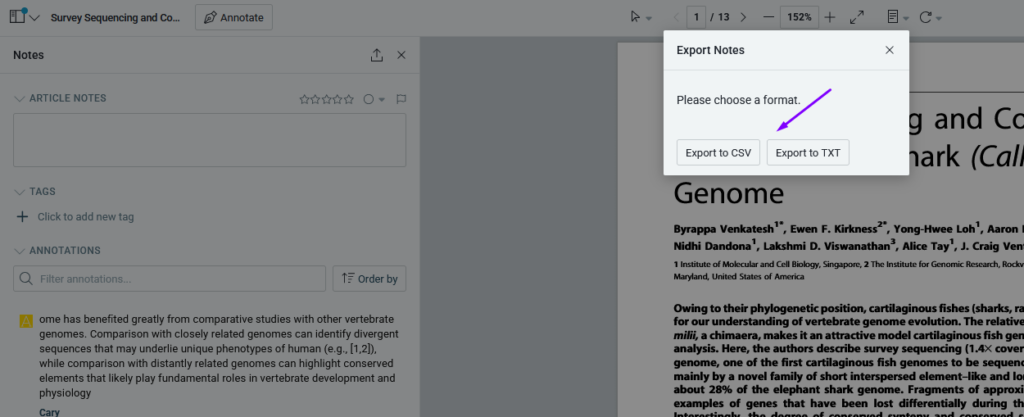This screenshot has width=1024, height=417.
Task: Zoom in with the plus icon
Action: [830, 17]
